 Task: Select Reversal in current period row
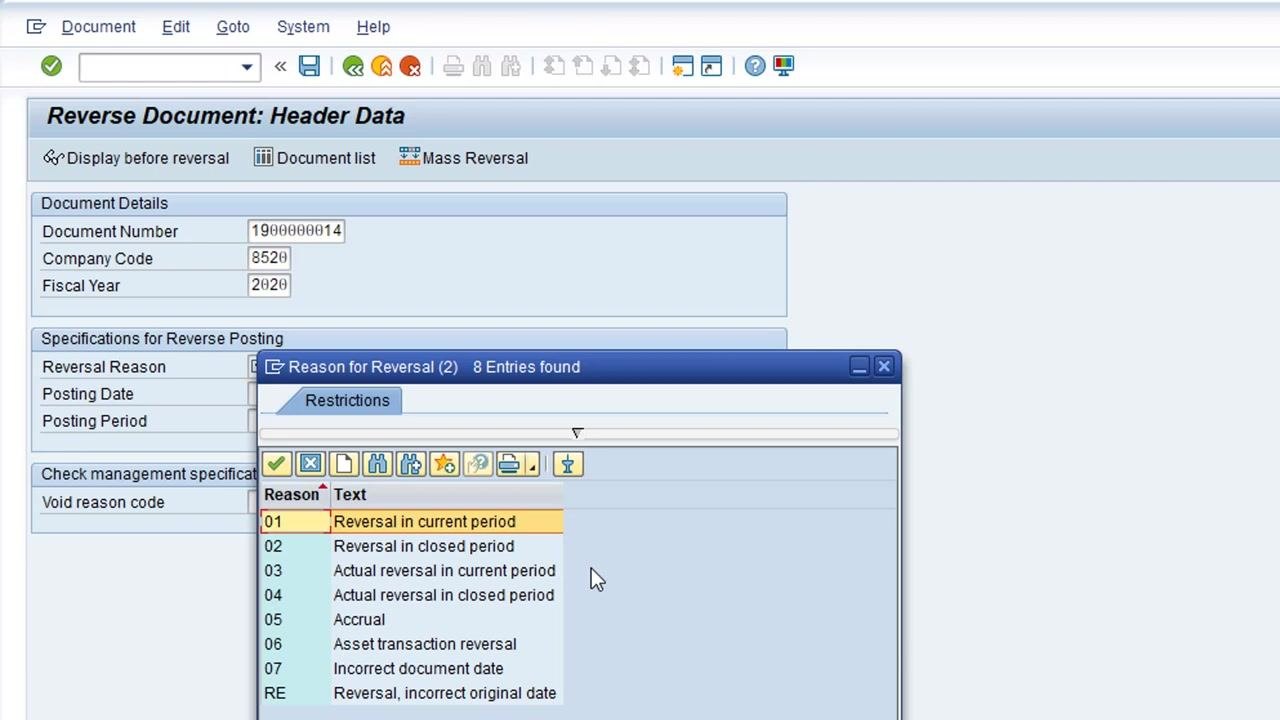[412, 521]
